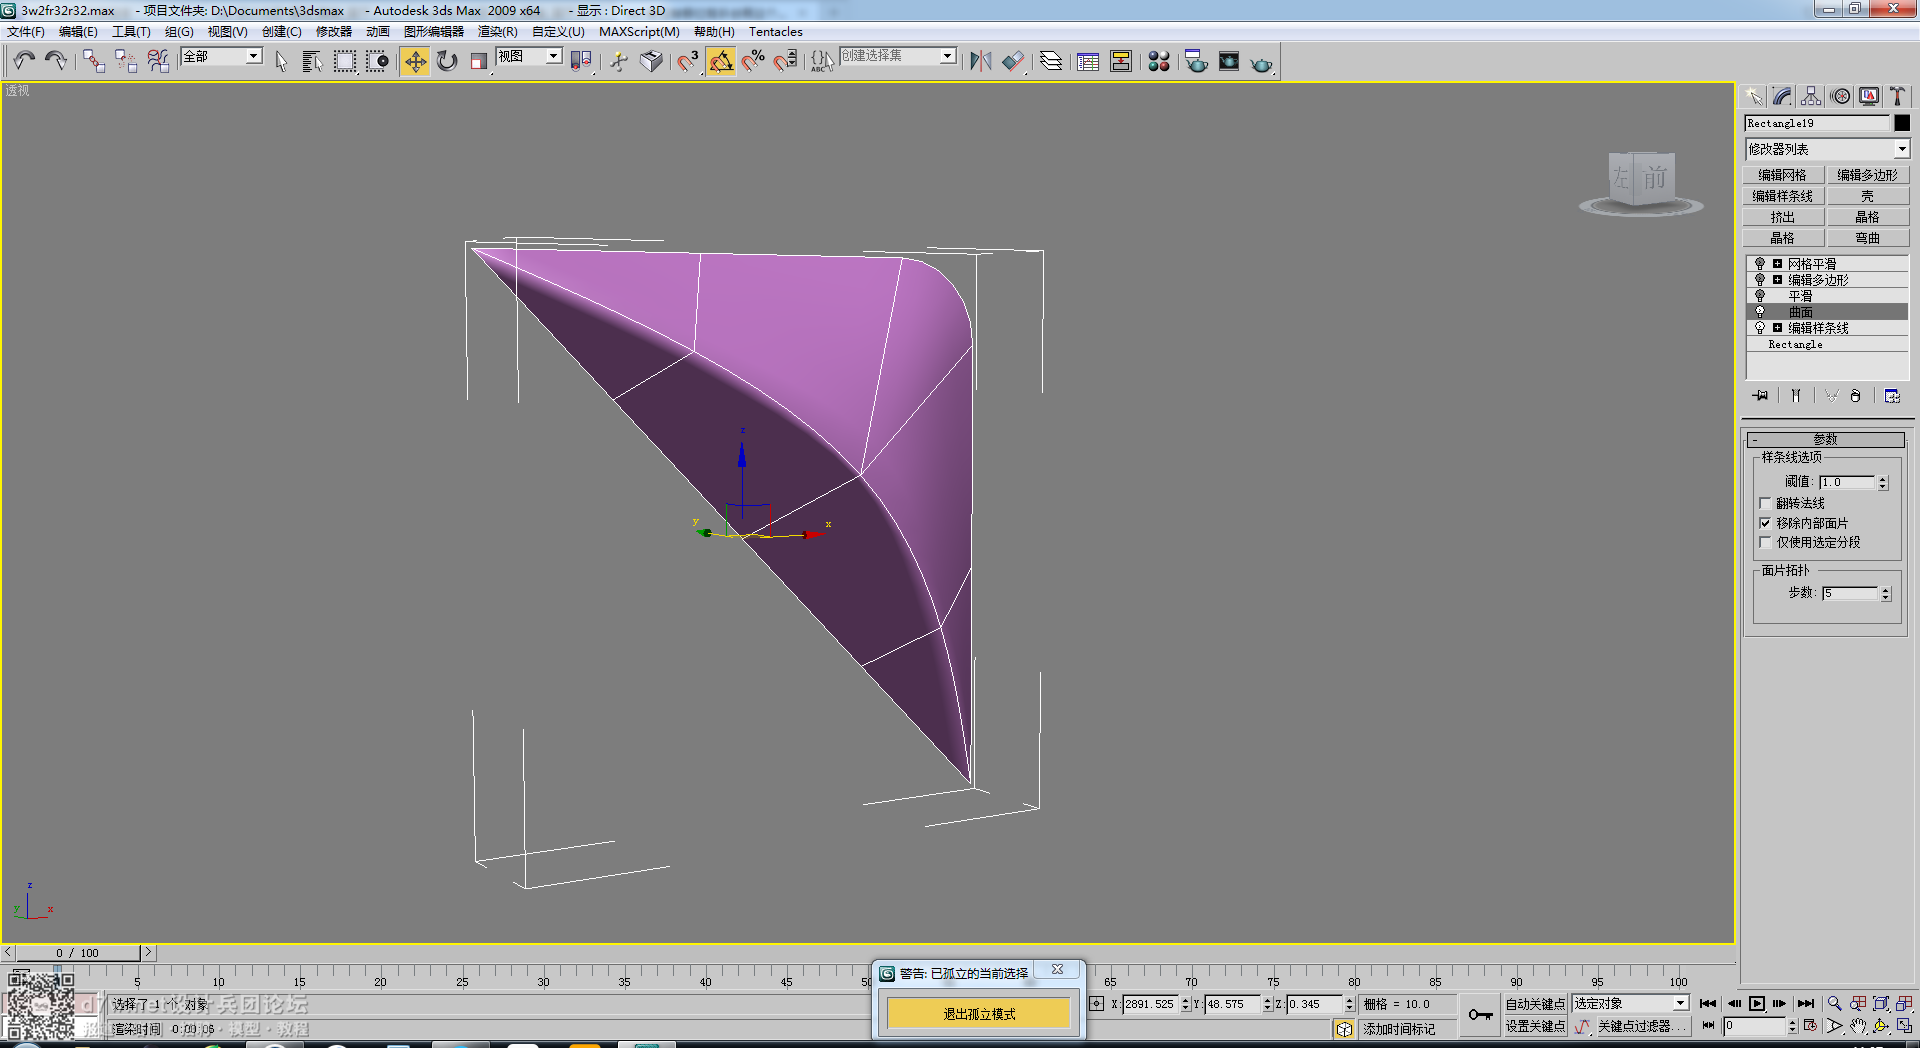Switch to the Motion panel tab

(1840, 96)
